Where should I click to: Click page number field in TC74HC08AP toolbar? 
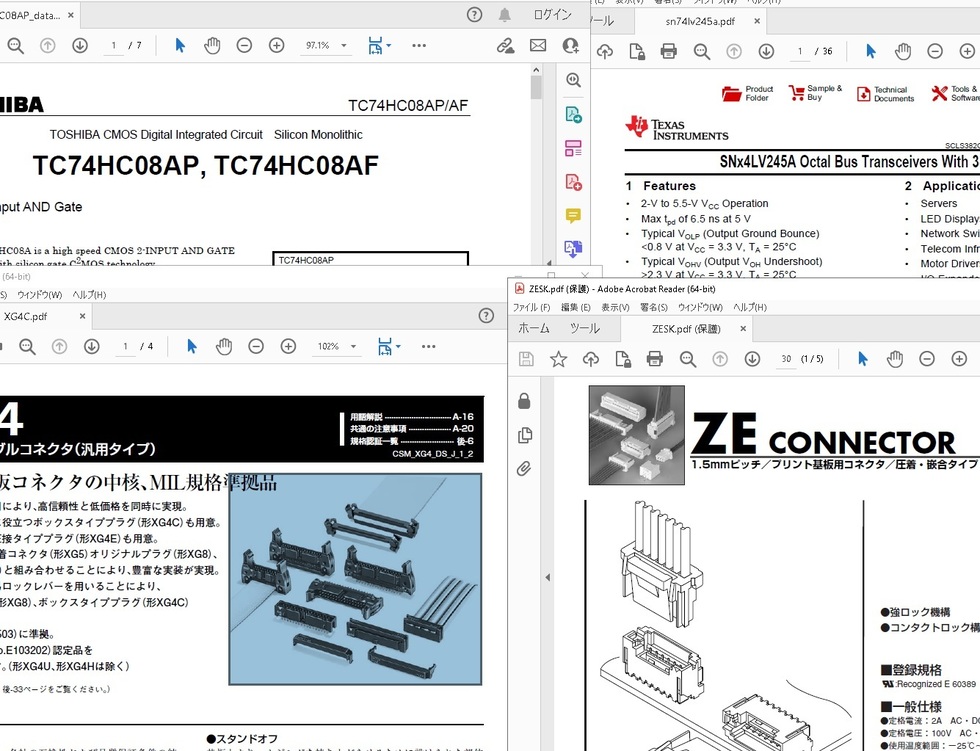(114, 46)
